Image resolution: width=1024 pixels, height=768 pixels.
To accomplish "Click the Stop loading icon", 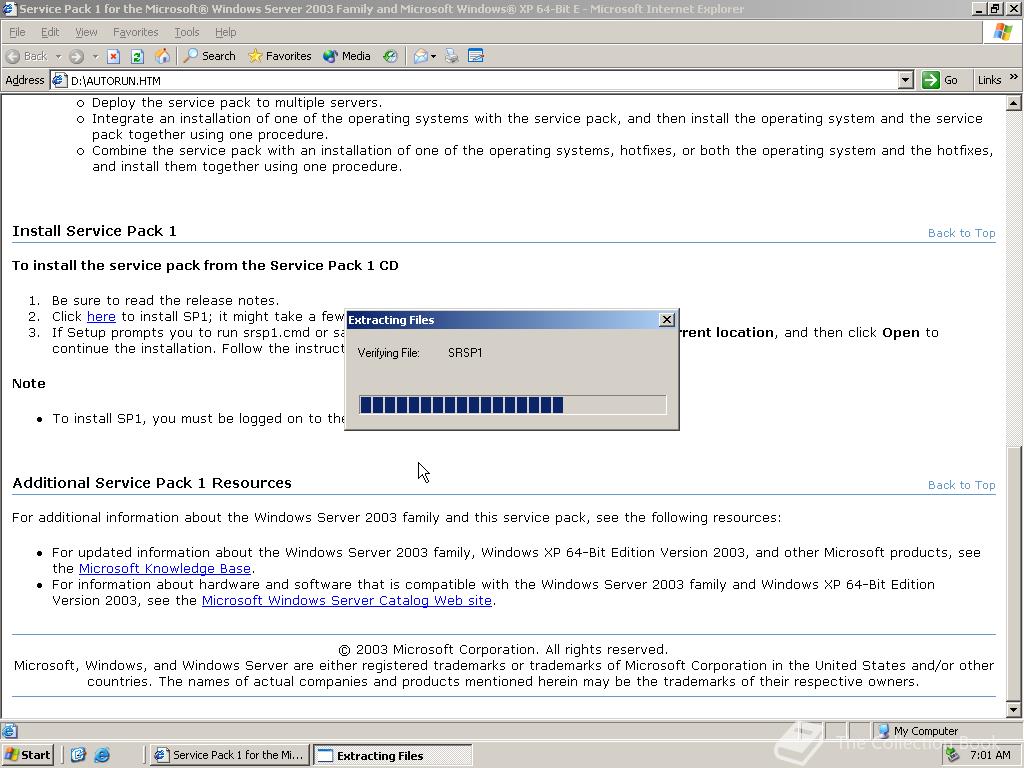I will [x=114, y=56].
